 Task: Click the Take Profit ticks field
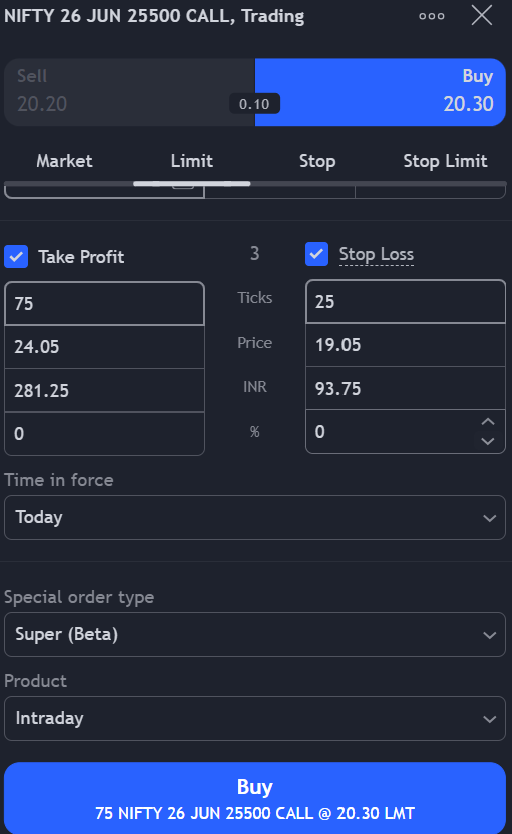coord(104,304)
